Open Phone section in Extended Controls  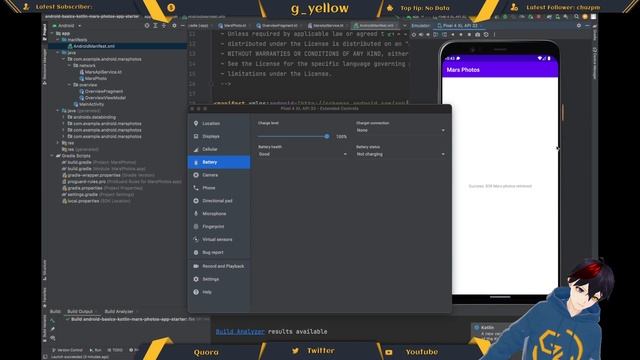219,188
